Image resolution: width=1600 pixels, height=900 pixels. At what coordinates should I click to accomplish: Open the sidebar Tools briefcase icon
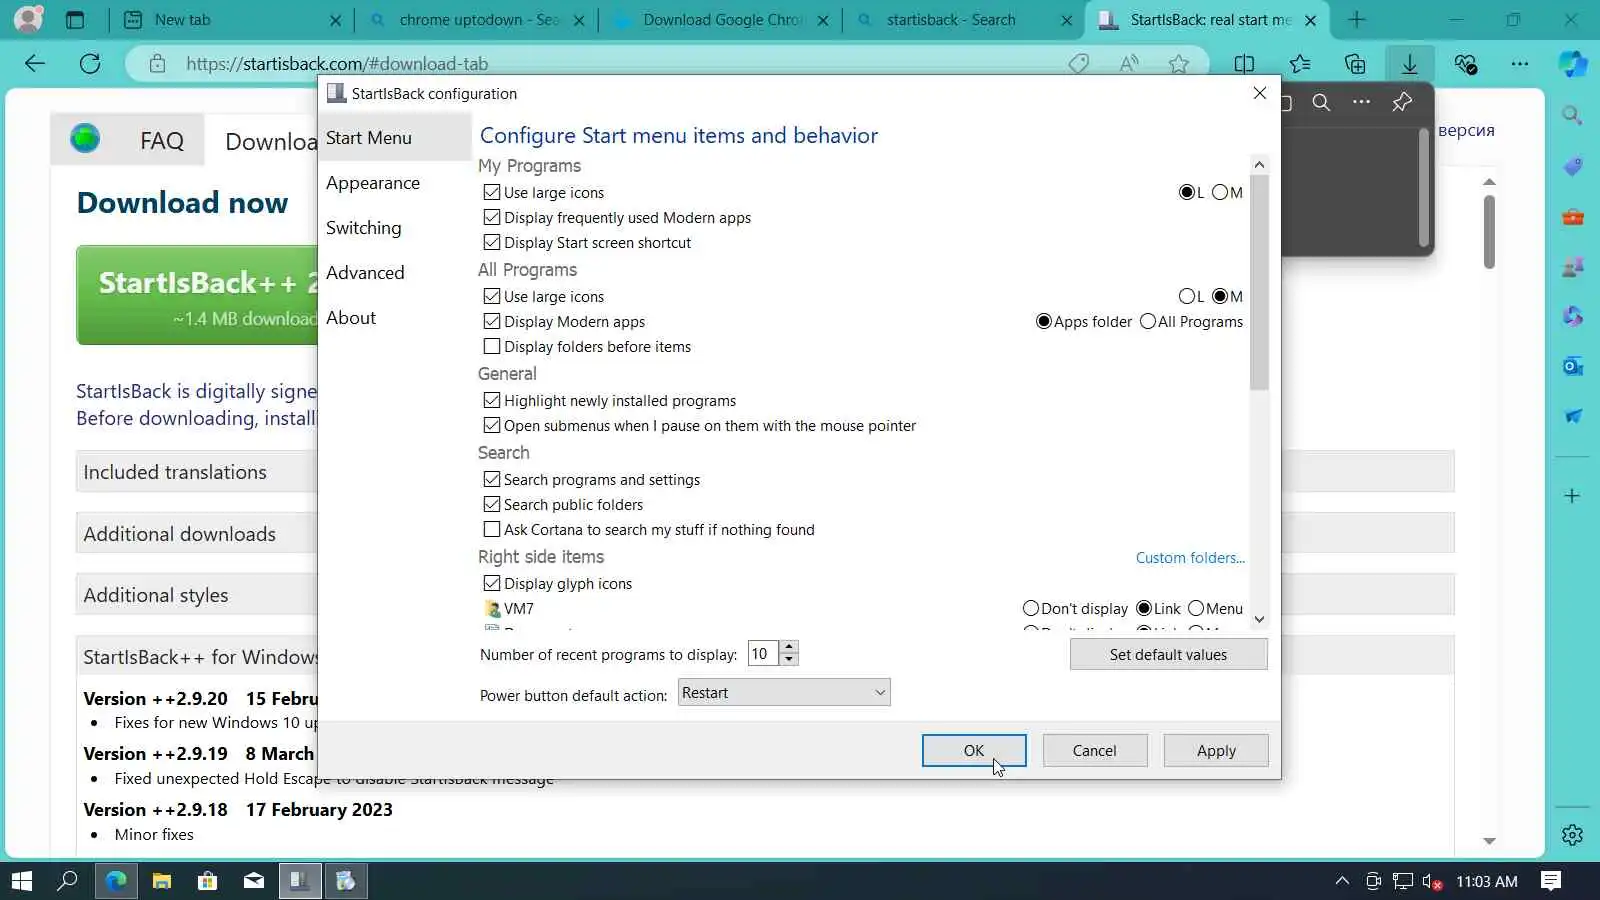(x=1572, y=217)
